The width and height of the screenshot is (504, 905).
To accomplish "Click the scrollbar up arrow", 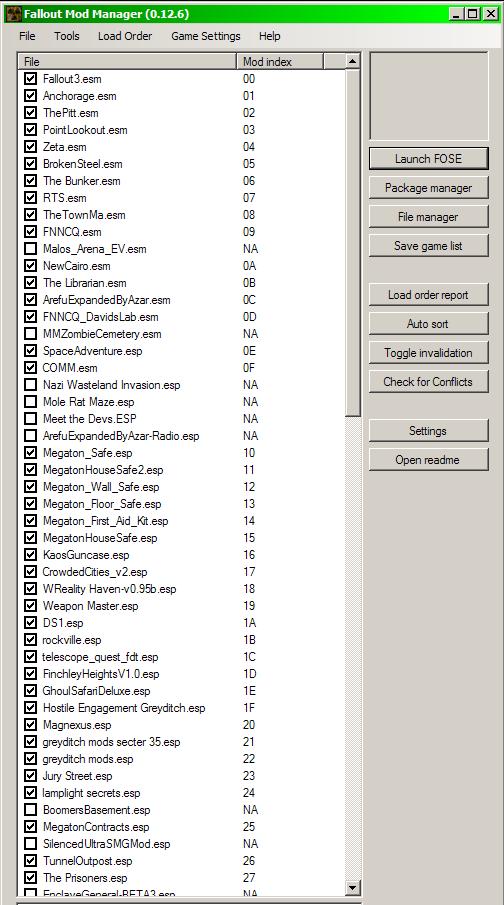I will pyautogui.click(x=352, y=61).
